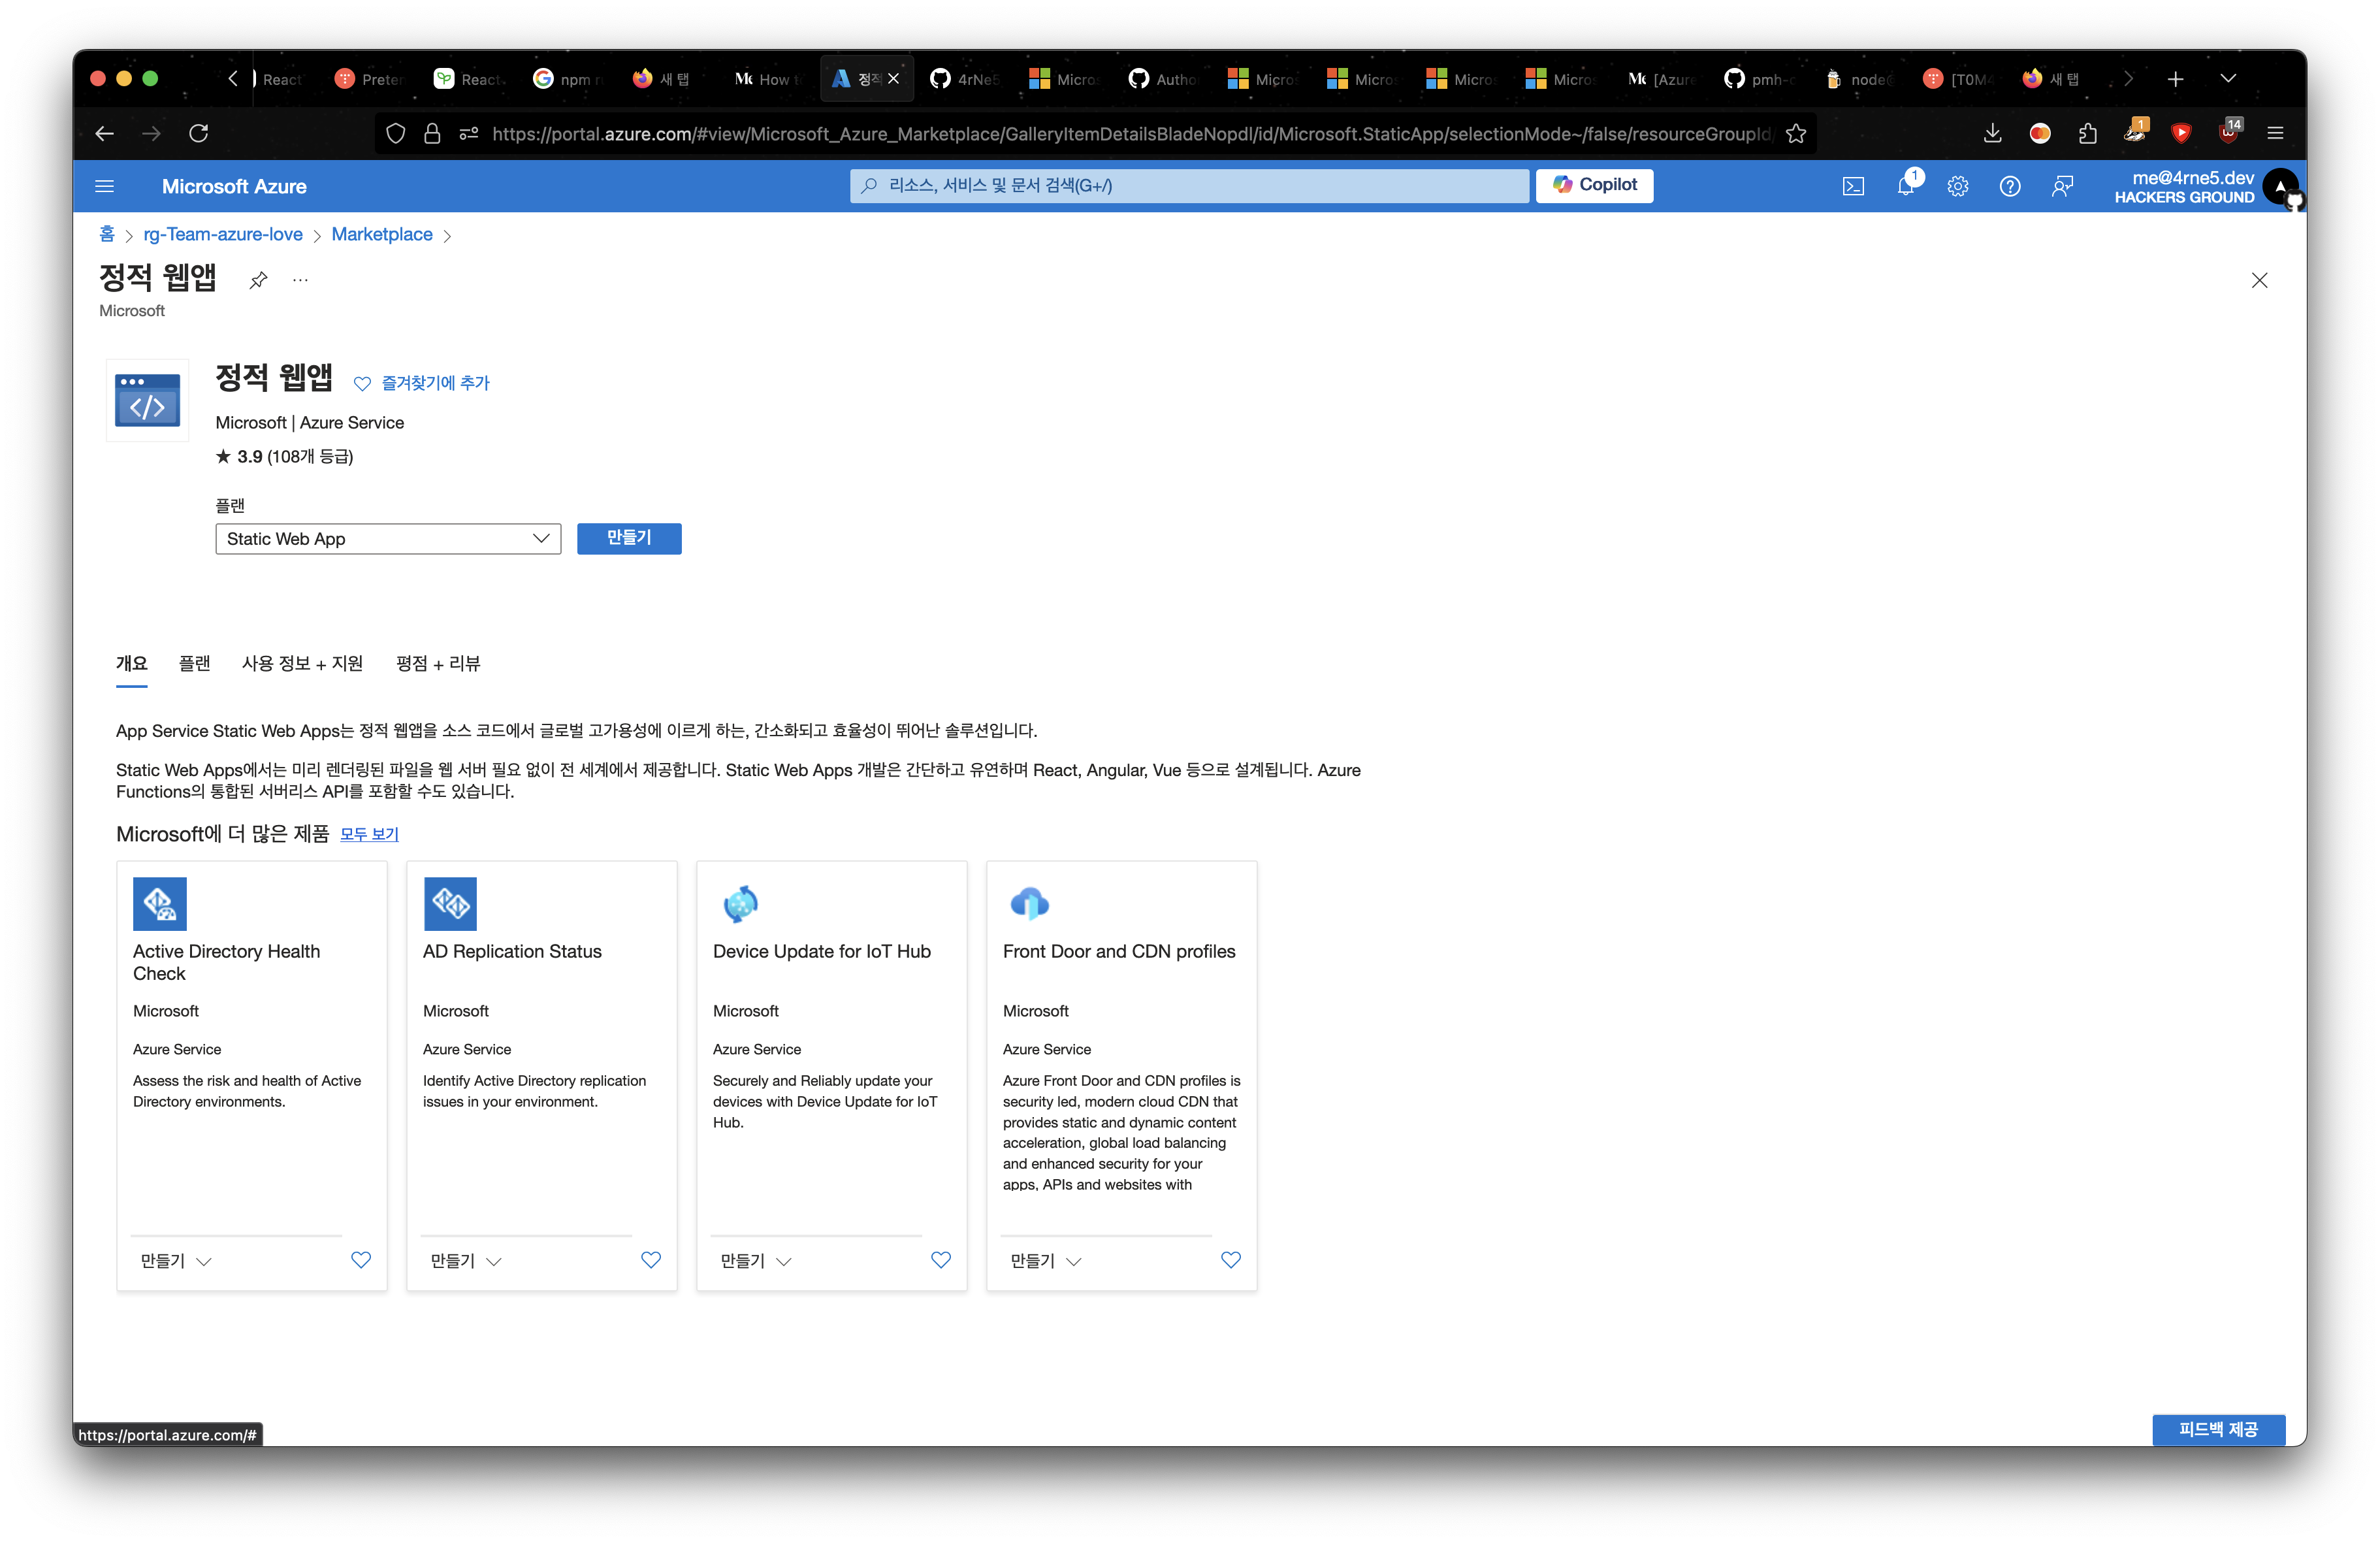
Task: Click the Azure portal search field
Action: tap(1189, 186)
